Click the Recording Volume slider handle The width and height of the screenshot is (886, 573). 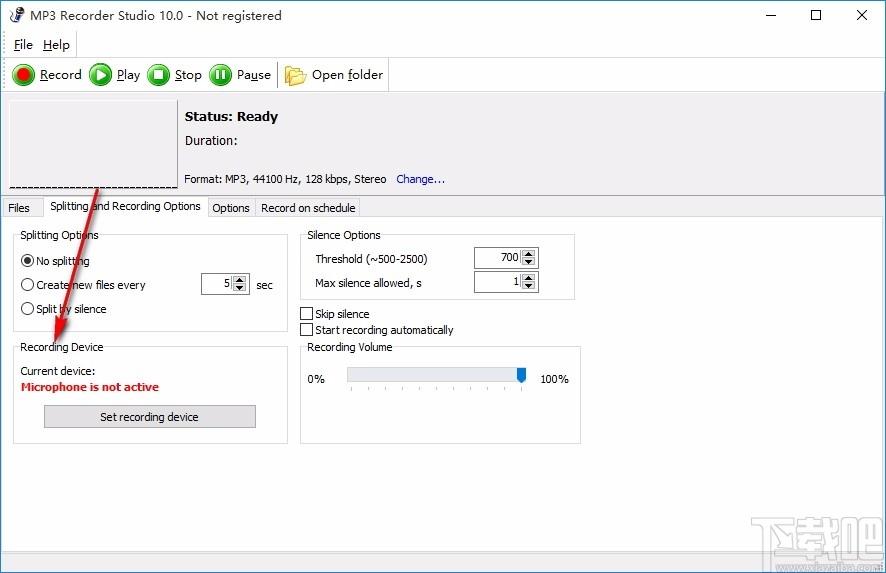(x=522, y=375)
